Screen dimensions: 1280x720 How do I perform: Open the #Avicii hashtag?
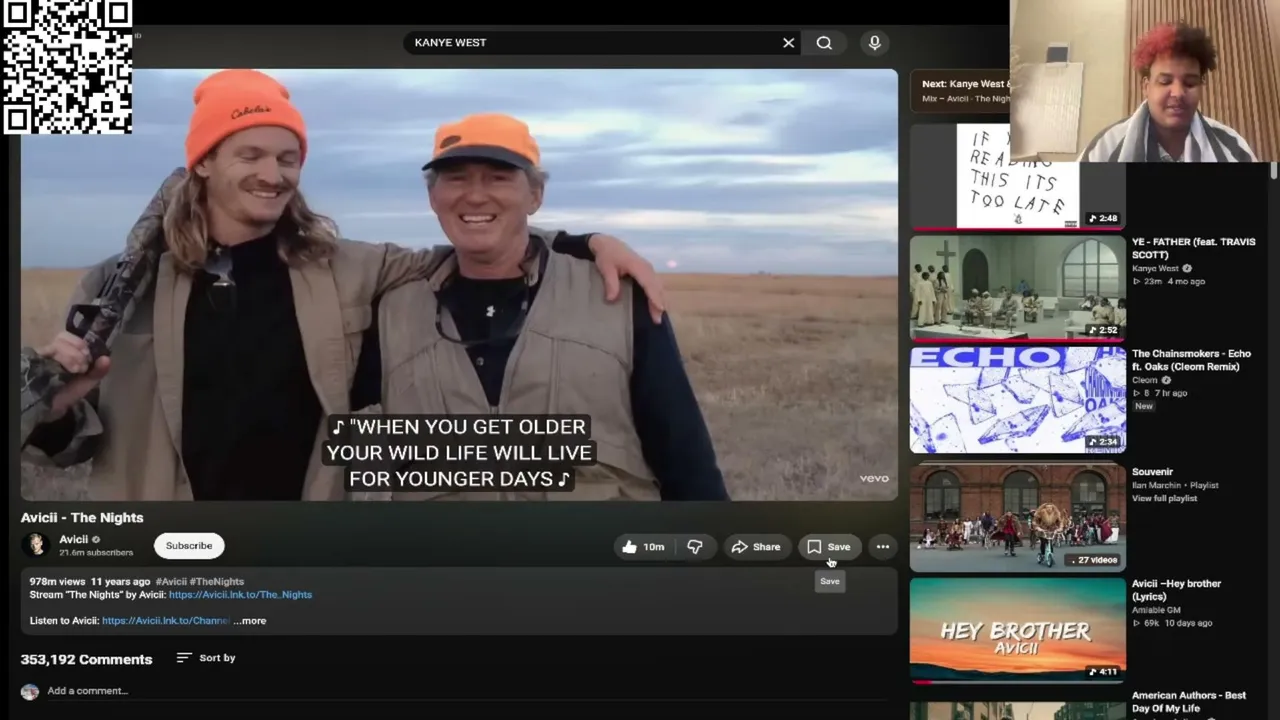171,582
